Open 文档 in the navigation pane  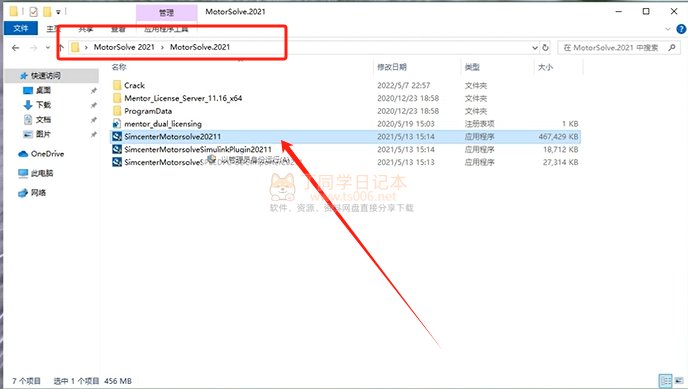point(43,119)
